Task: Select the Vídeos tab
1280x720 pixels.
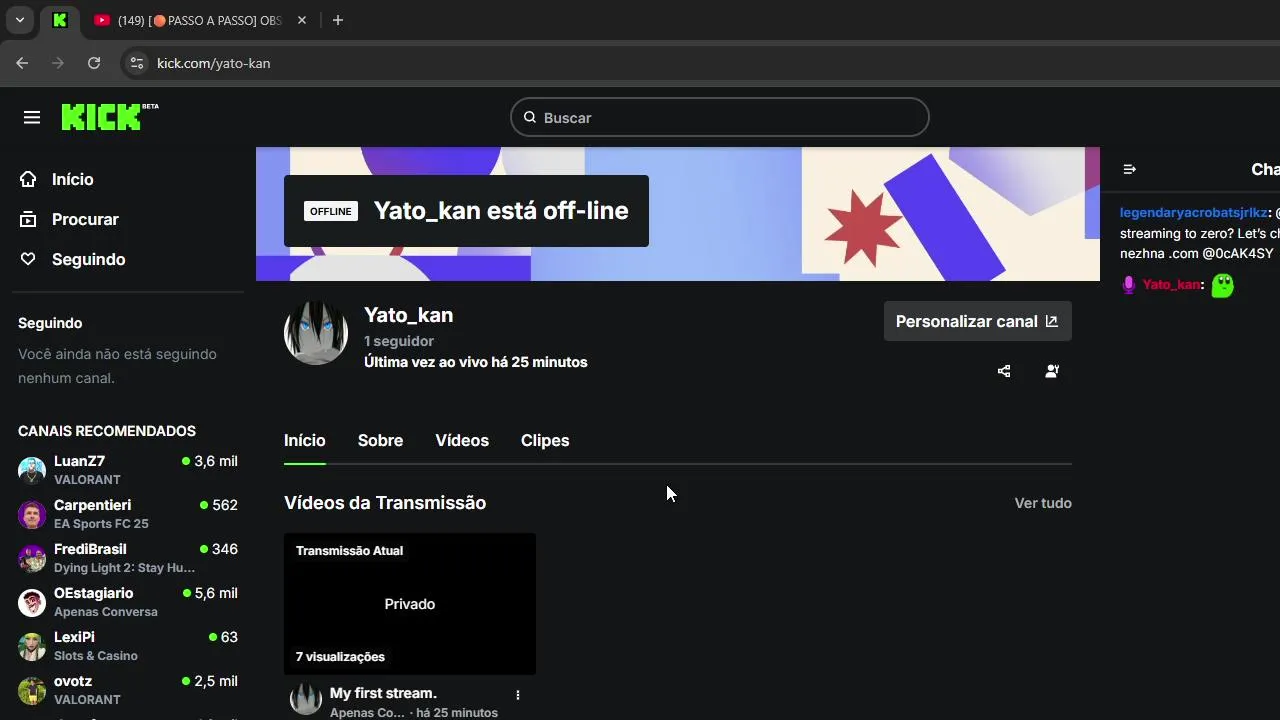Action: [462, 441]
